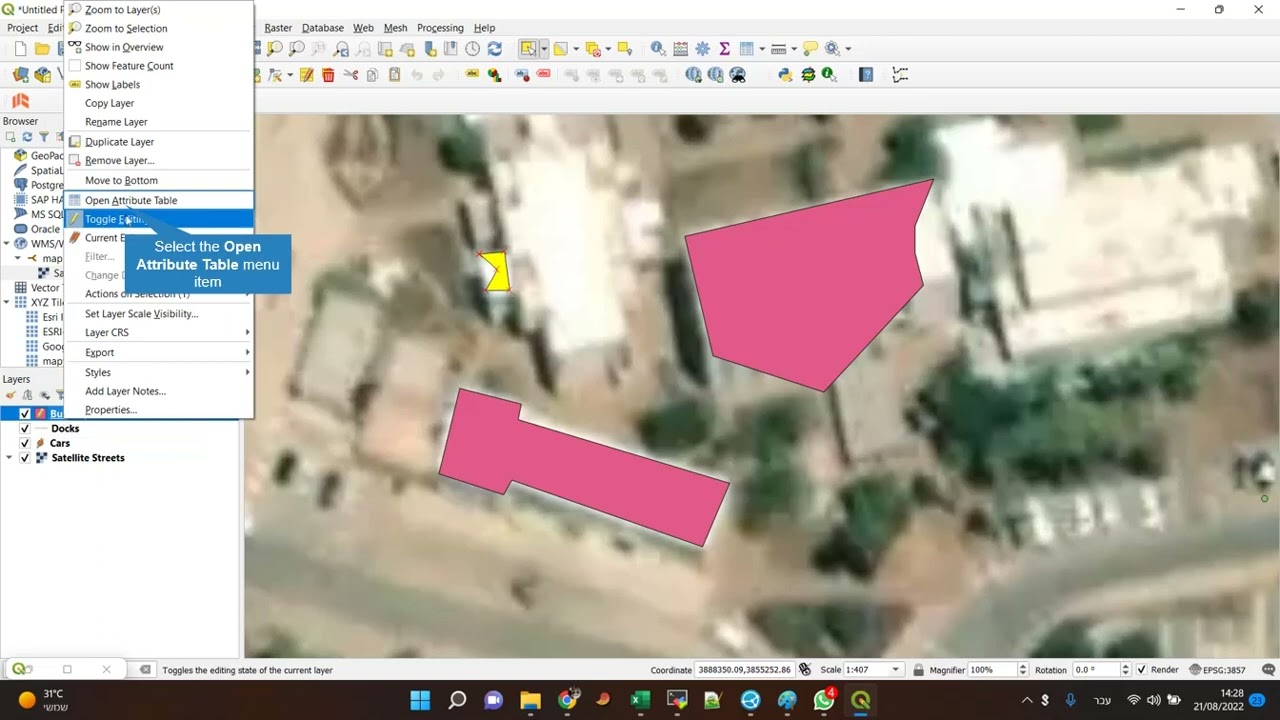Click the yellow abc label tool icon

(472, 75)
